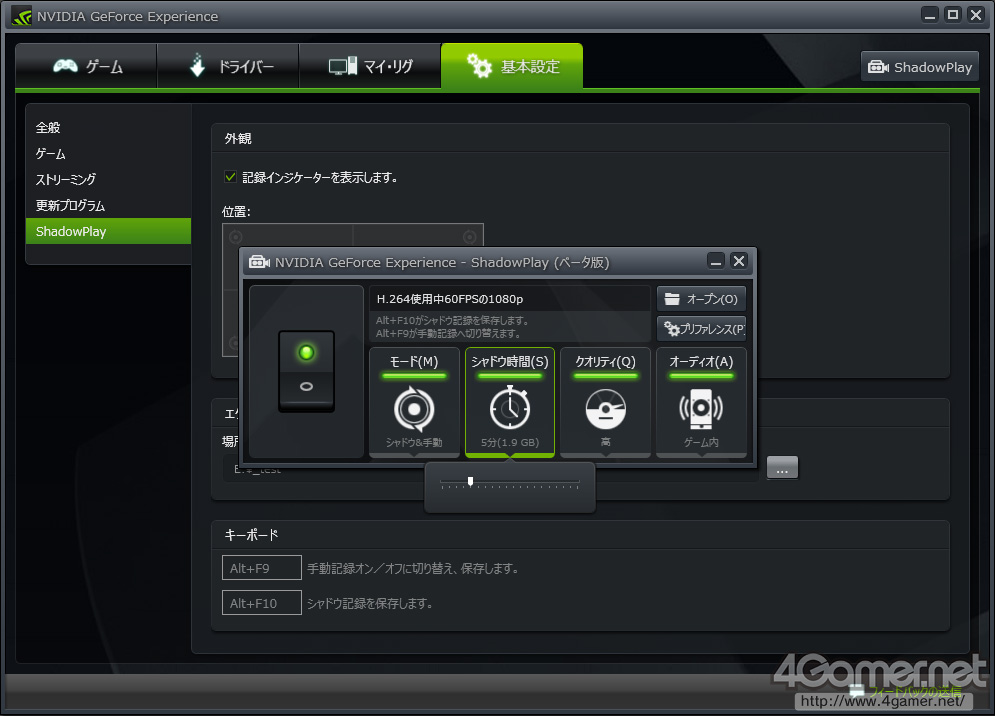Click the browse ... button for save location
Screen dimensions: 995x716
tap(782, 468)
